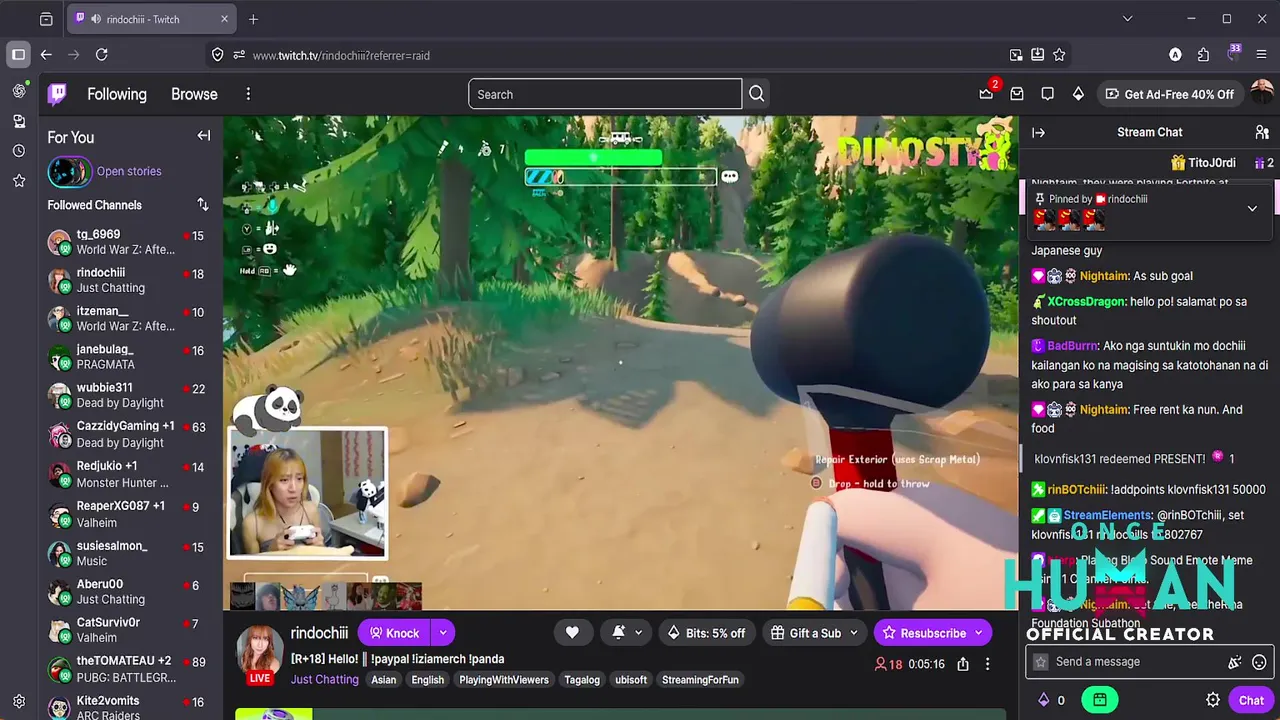This screenshot has height=720, width=1280.
Task: Open stream more options vertical dots
Action: coord(987,664)
